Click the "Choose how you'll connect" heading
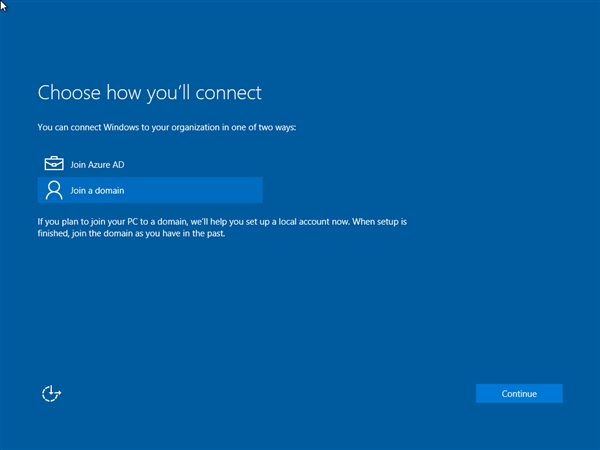The image size is (600, 450). (149, 93)
